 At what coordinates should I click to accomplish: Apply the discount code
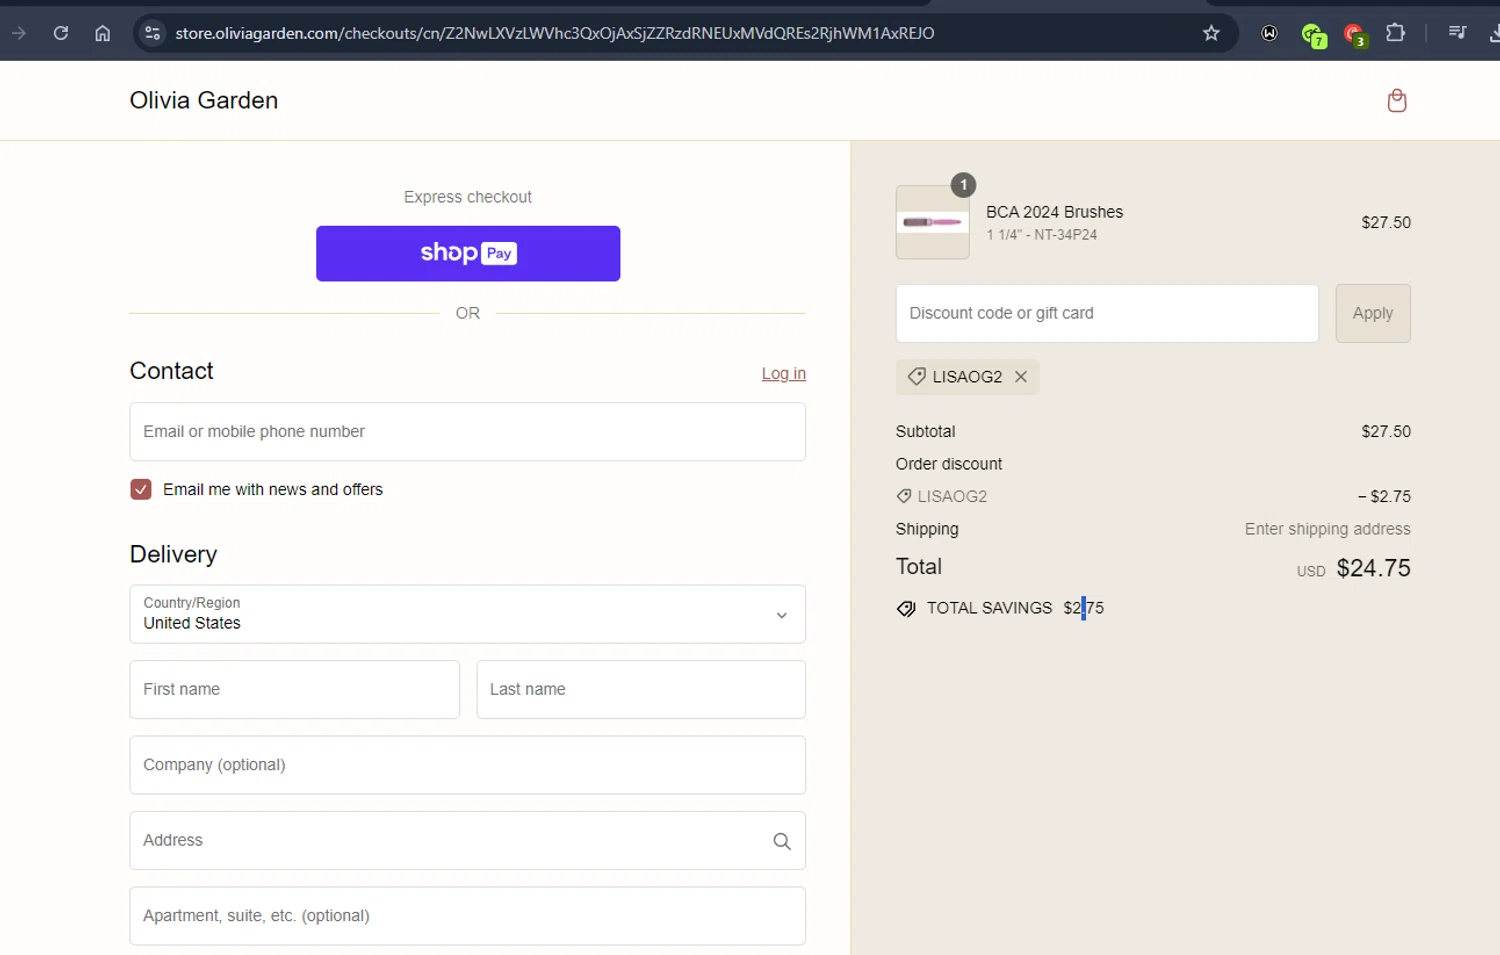click(1373, 313)
